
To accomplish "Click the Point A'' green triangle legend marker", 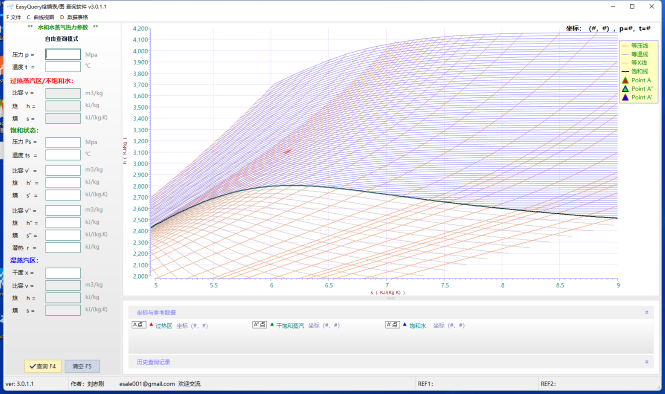I will tap(625, 89).
